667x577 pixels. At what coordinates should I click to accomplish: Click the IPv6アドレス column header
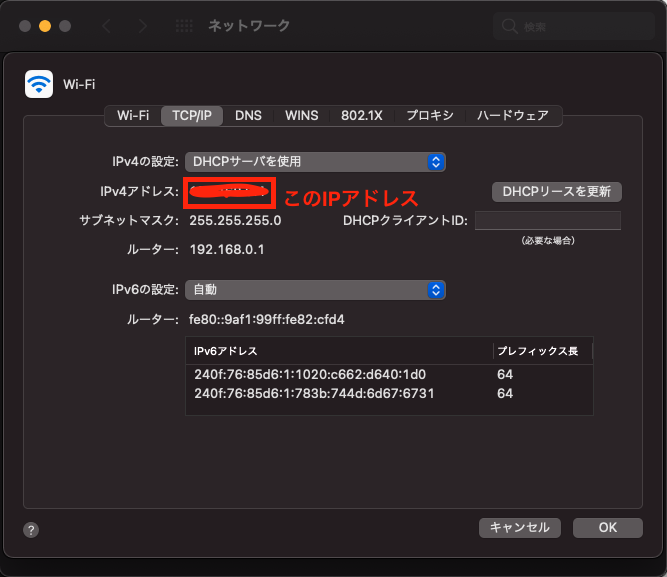(339, 351)
